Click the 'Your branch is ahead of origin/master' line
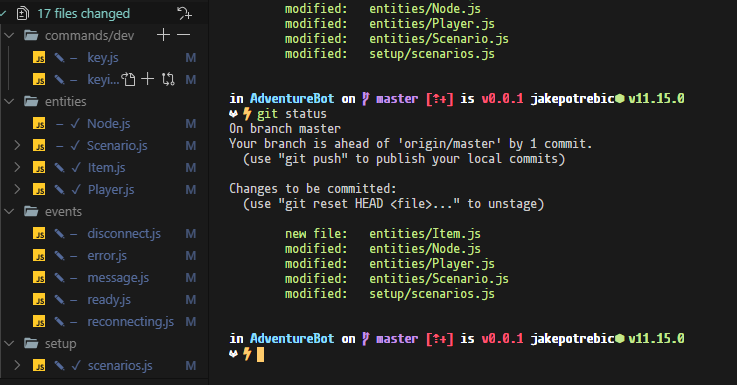Image resolution: width=737 pixels, height=385 pixels. click(x=410, y=144)
